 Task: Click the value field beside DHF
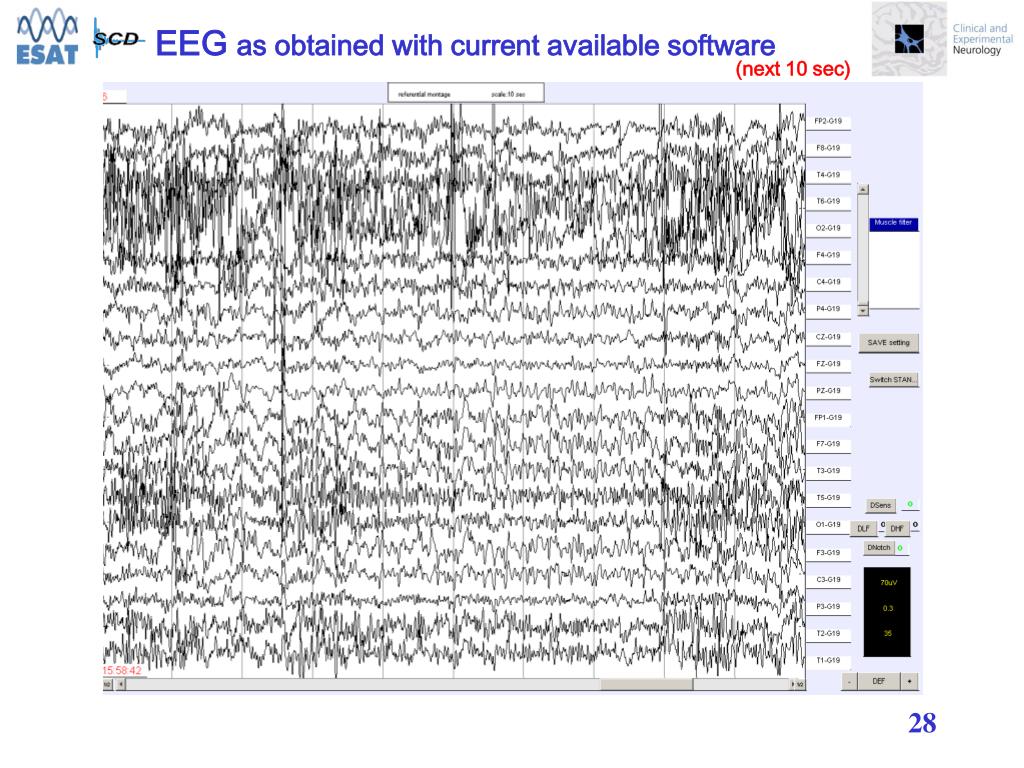(915, 525)
